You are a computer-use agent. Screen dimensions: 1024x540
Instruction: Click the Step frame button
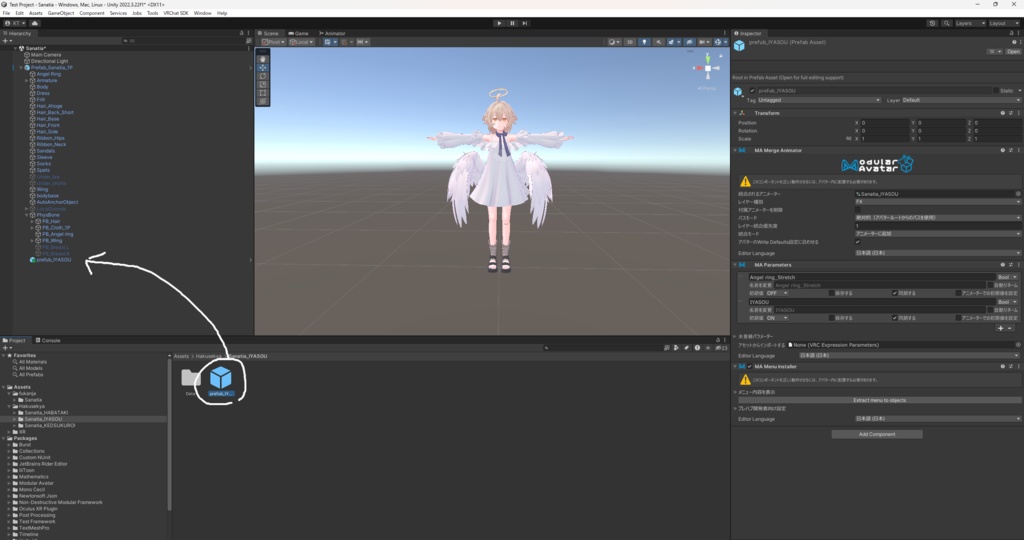(524, 23)
